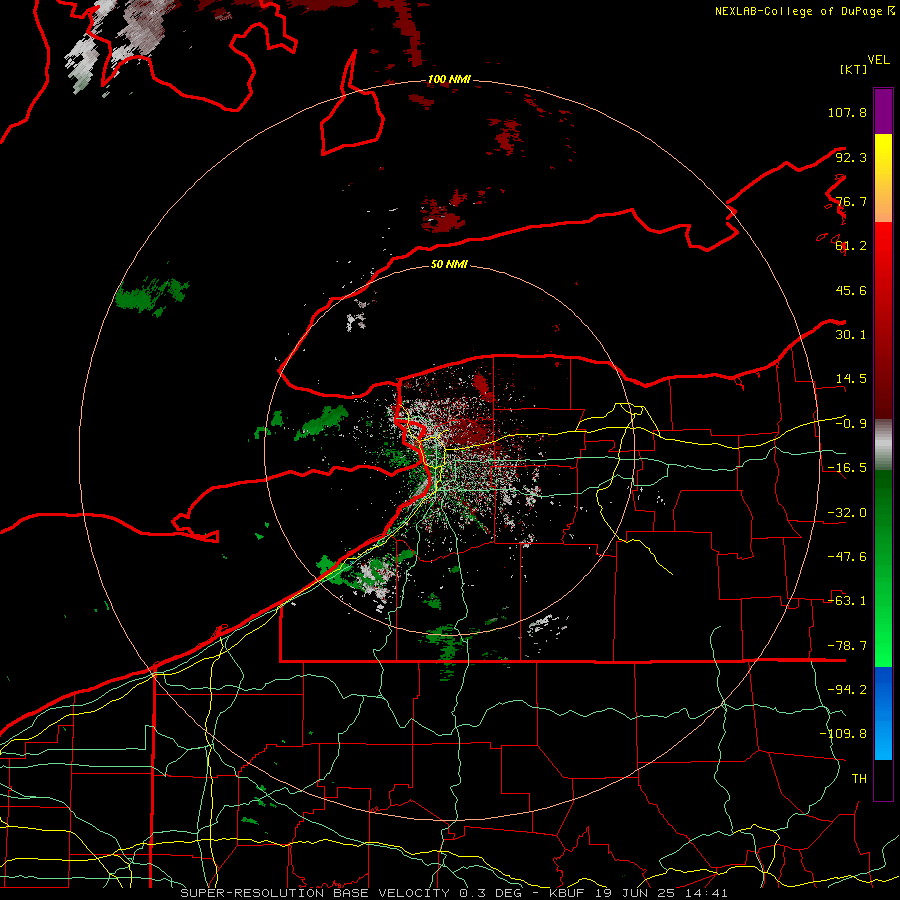The image size is (900, 900).
Task: Click the 107.8 velocity scale value
Action: pos(847,112)
